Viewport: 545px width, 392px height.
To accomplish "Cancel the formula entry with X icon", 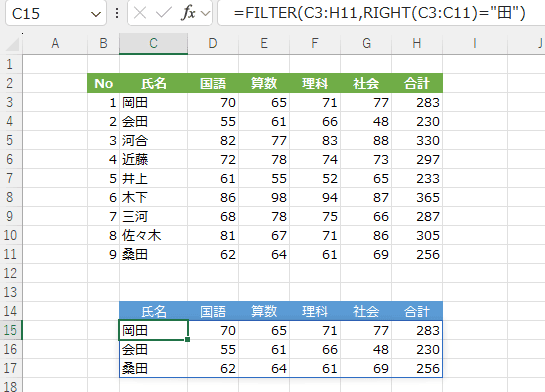I will [140, 13].
